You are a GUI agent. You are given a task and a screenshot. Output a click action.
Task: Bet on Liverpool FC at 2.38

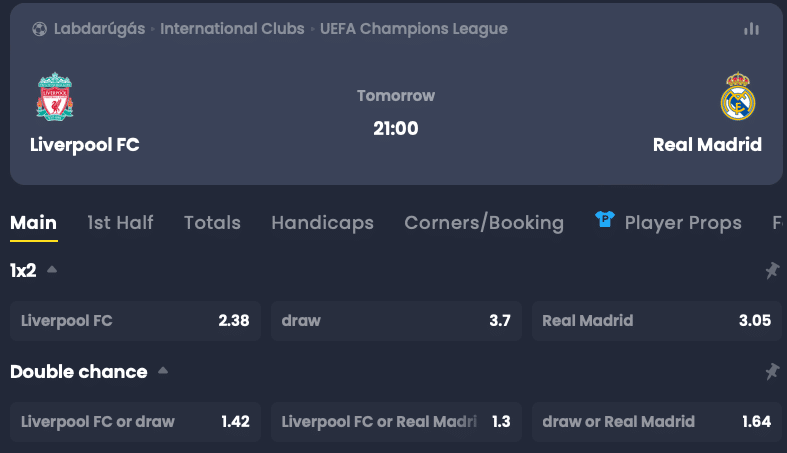click(135, 321)
